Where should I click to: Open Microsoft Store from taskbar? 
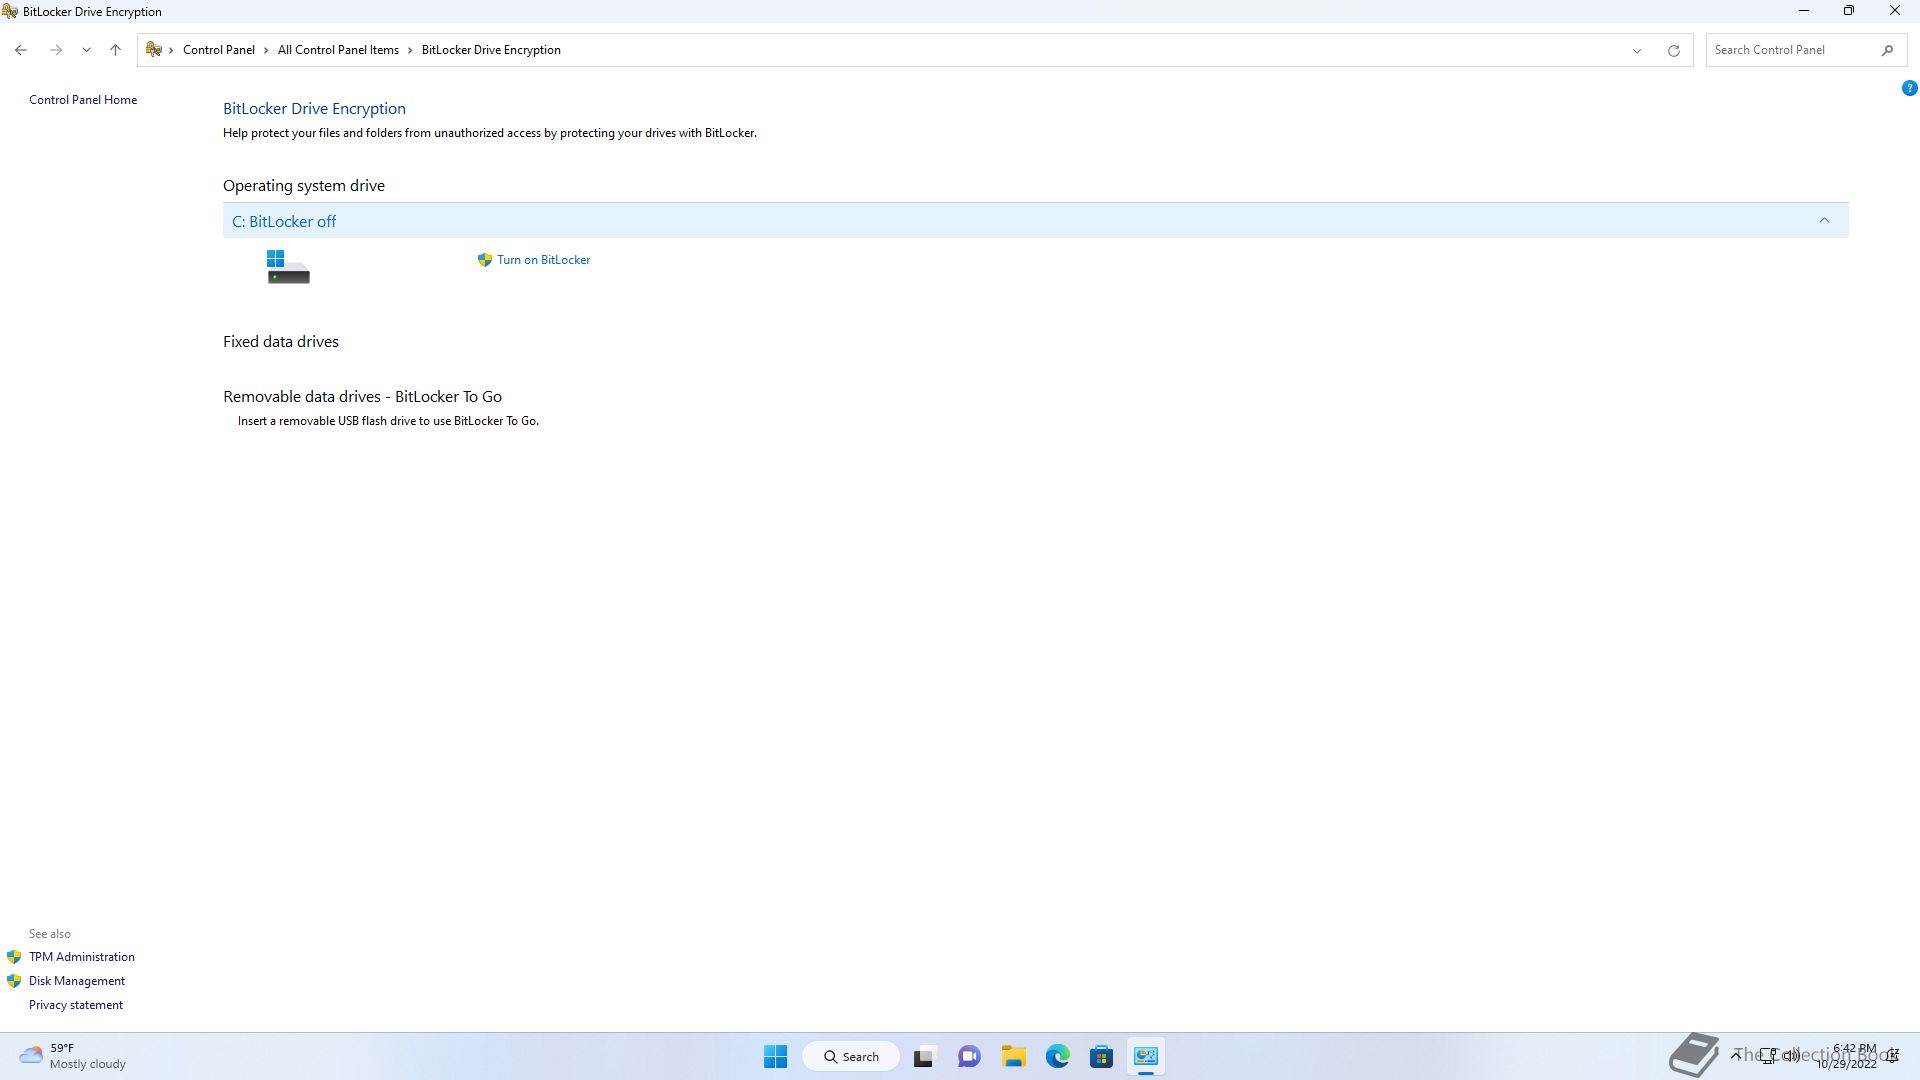coord(1101,1056)
